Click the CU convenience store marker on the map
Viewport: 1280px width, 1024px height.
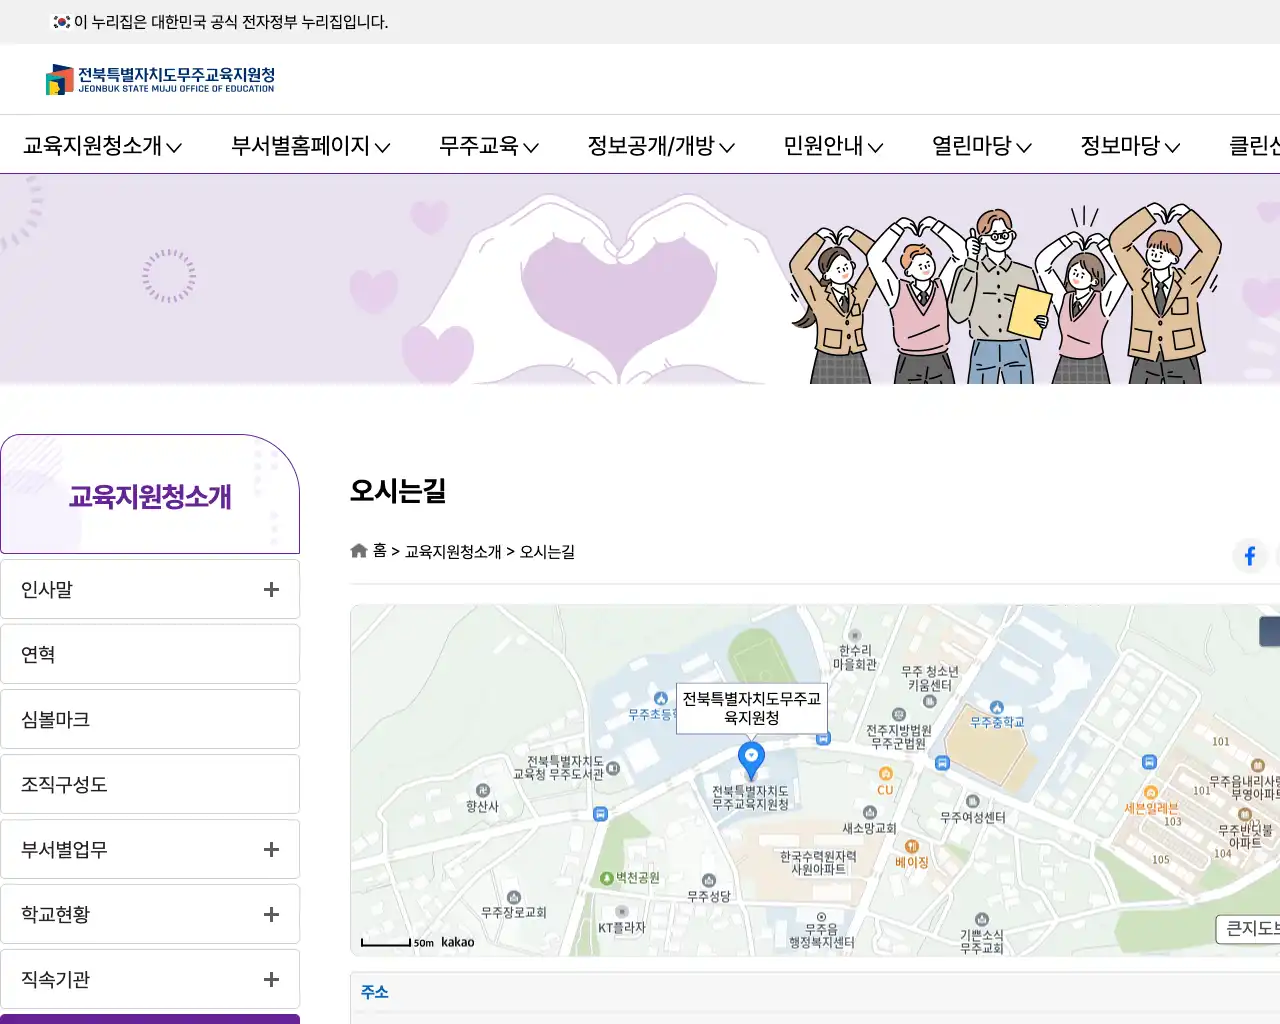[886, 773]
